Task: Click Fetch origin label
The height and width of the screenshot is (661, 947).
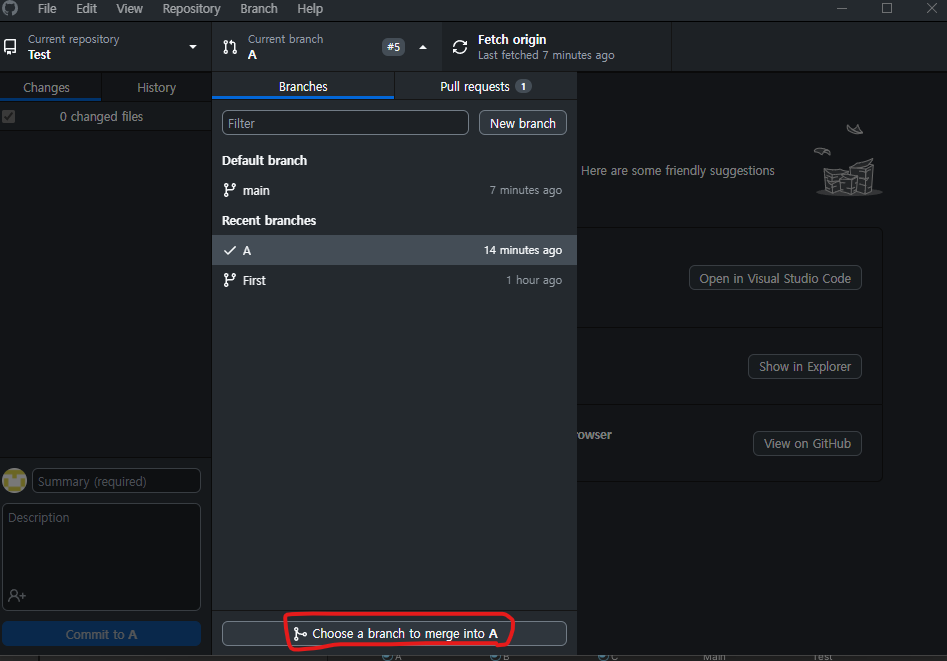Action: point(512,39)
